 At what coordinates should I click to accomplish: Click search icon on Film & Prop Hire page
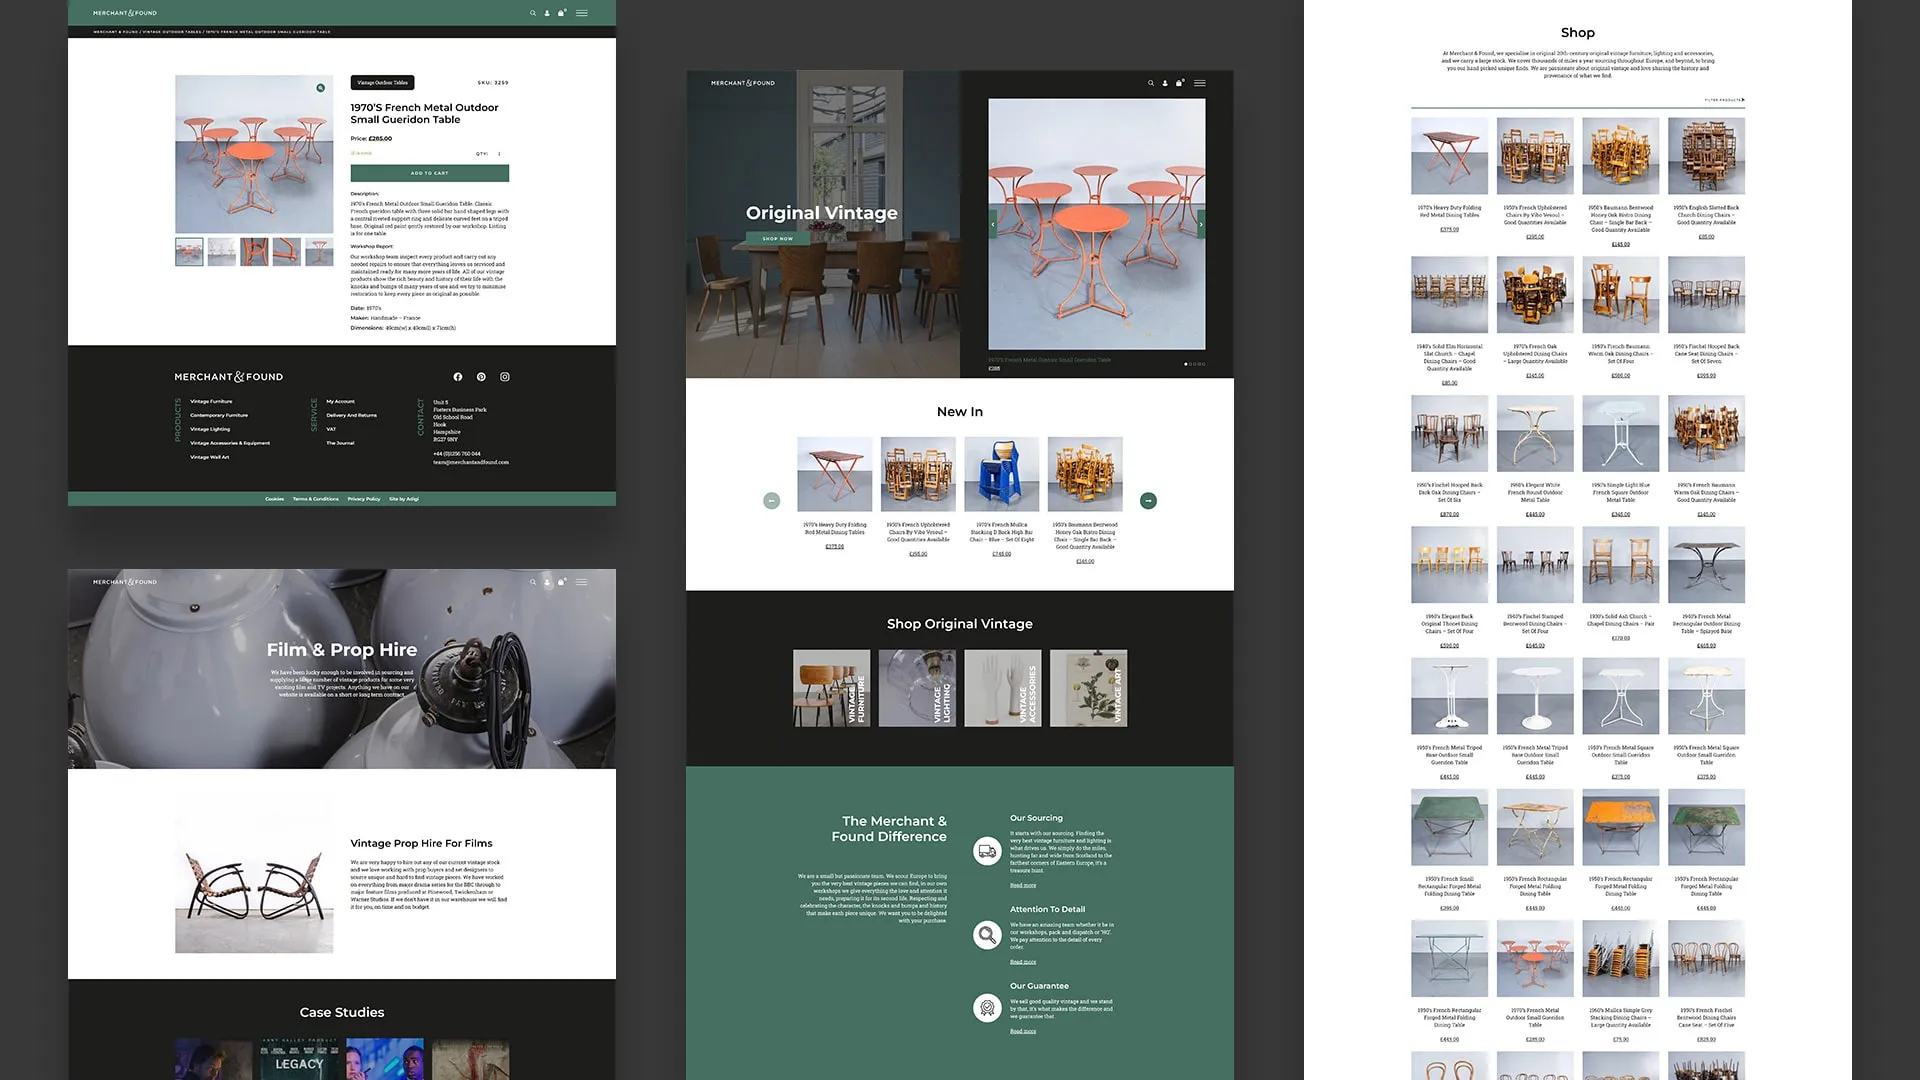tap(533, 582)
